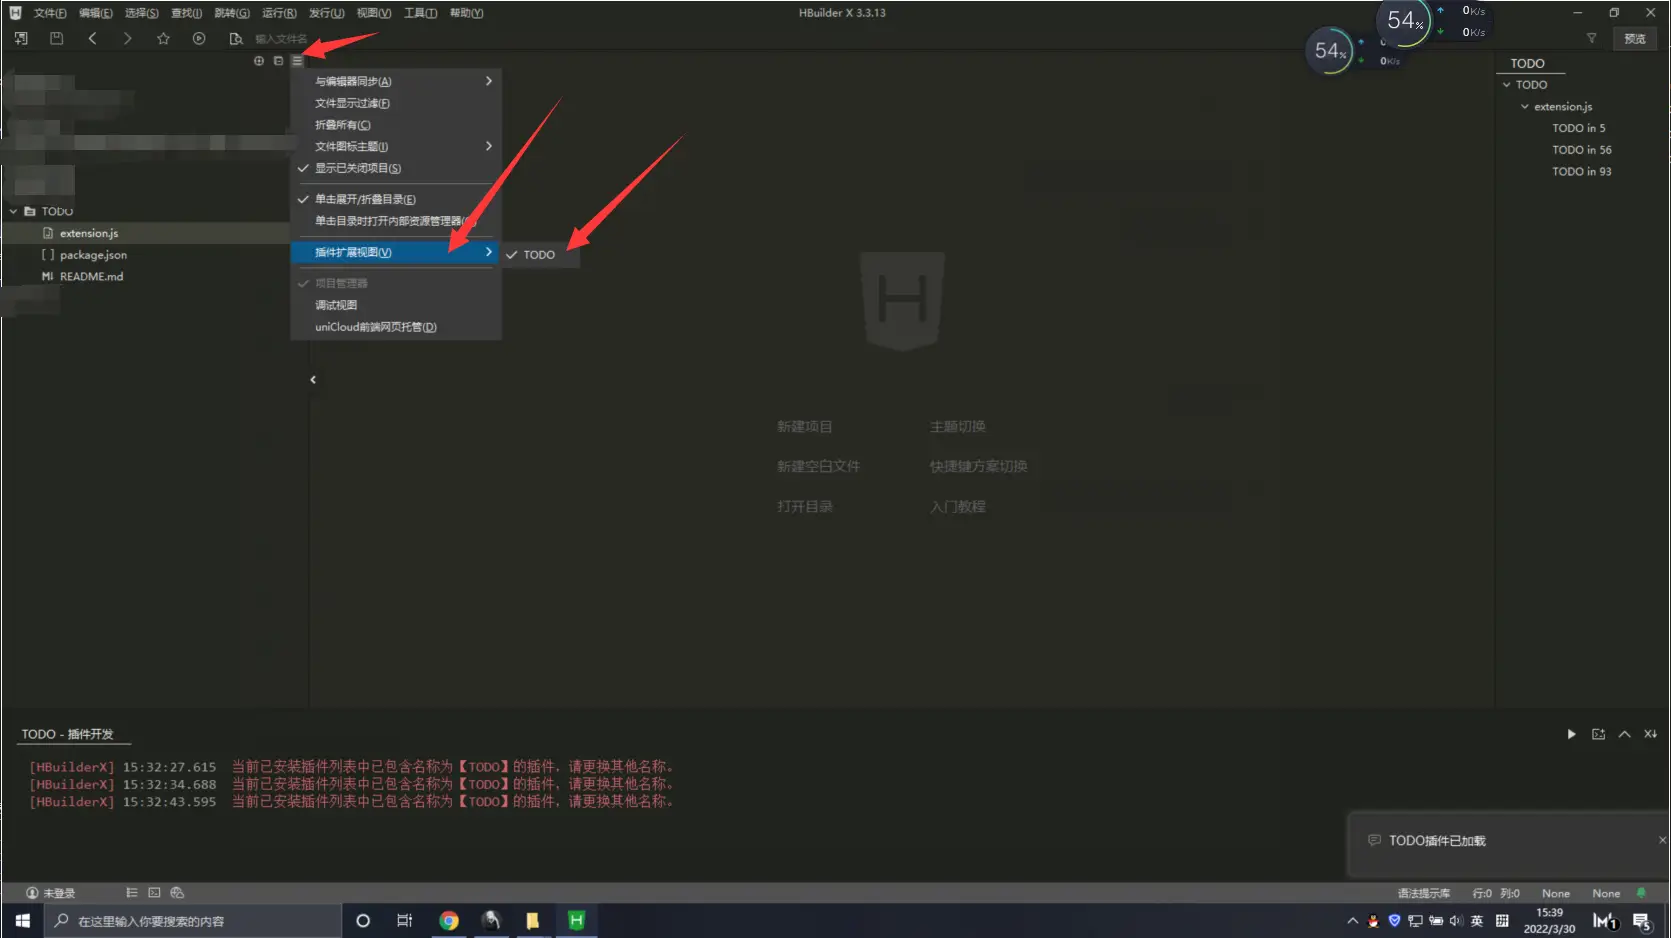This screenshot has width=1671, height=938.
Task: Close the TODO插件已加载 notification
Action: click(x=1662, y=840)
